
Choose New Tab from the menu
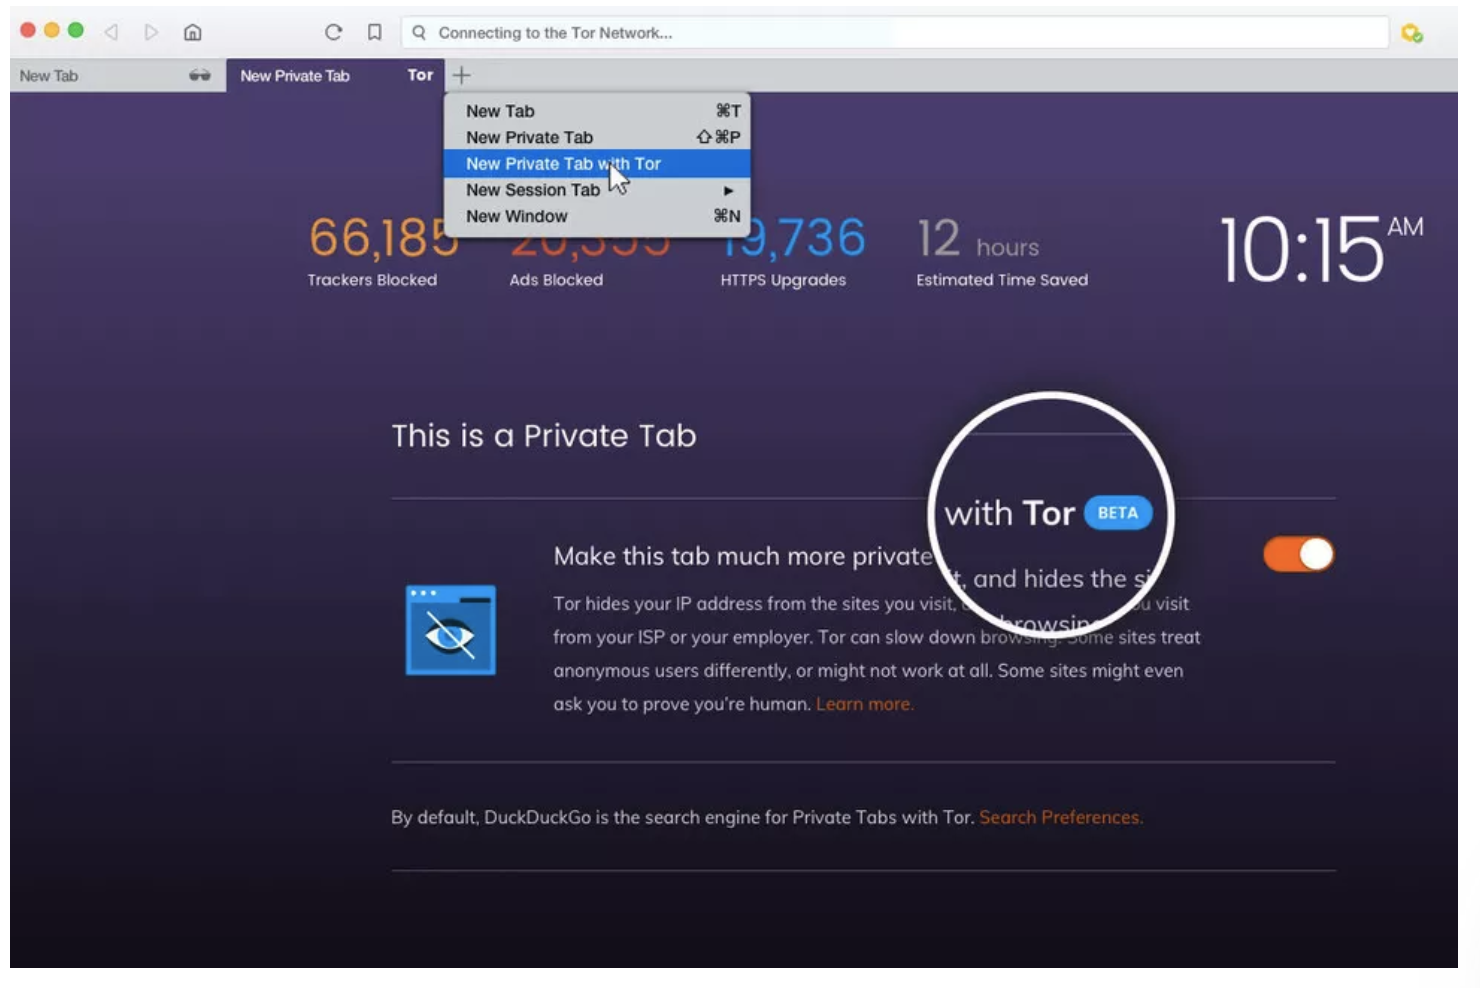[597, 111]
